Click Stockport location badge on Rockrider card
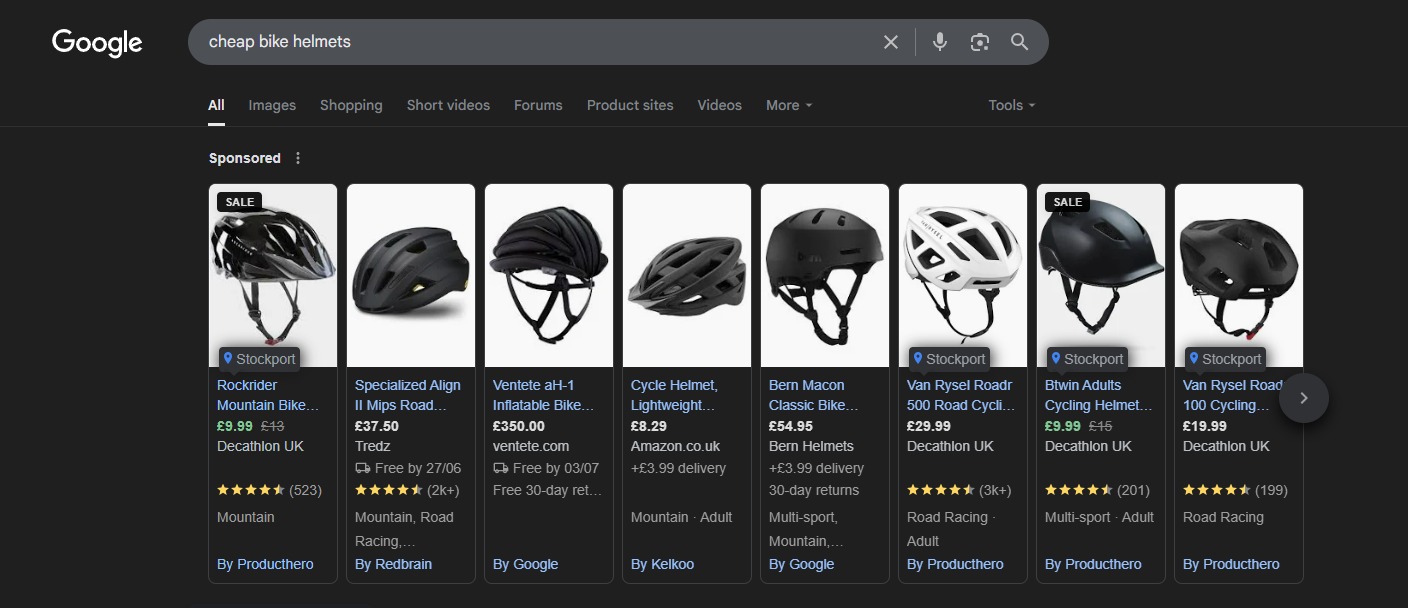 [260, 359]
